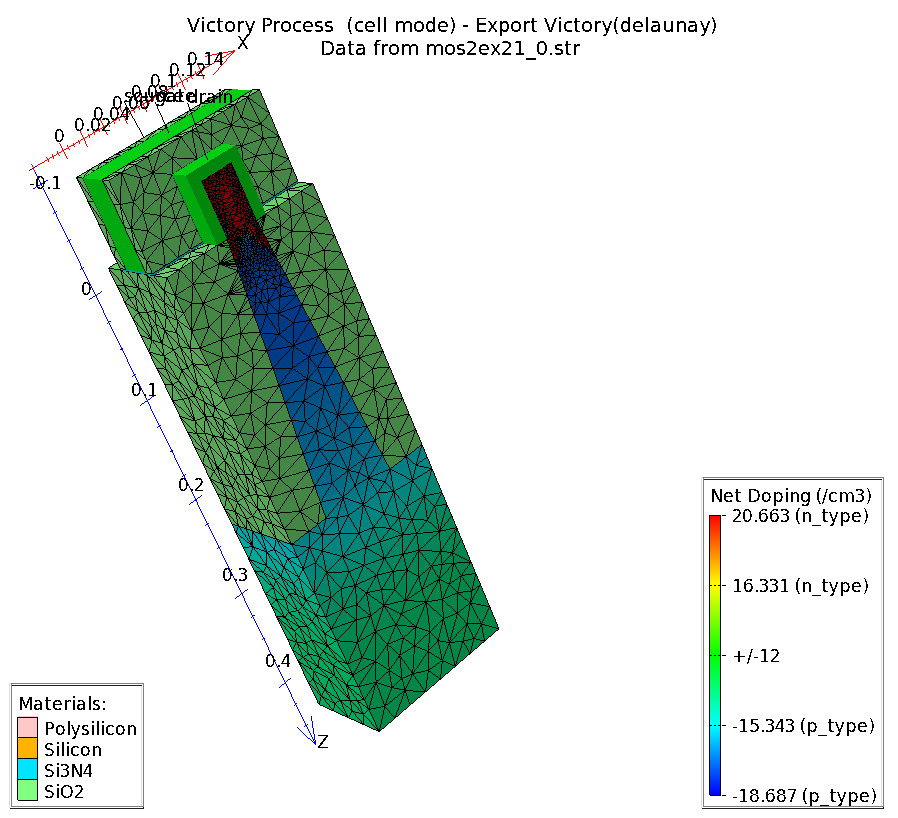Click the red X axis arrow label
Screen dimensions: 898x818
[x=242, y=42]
